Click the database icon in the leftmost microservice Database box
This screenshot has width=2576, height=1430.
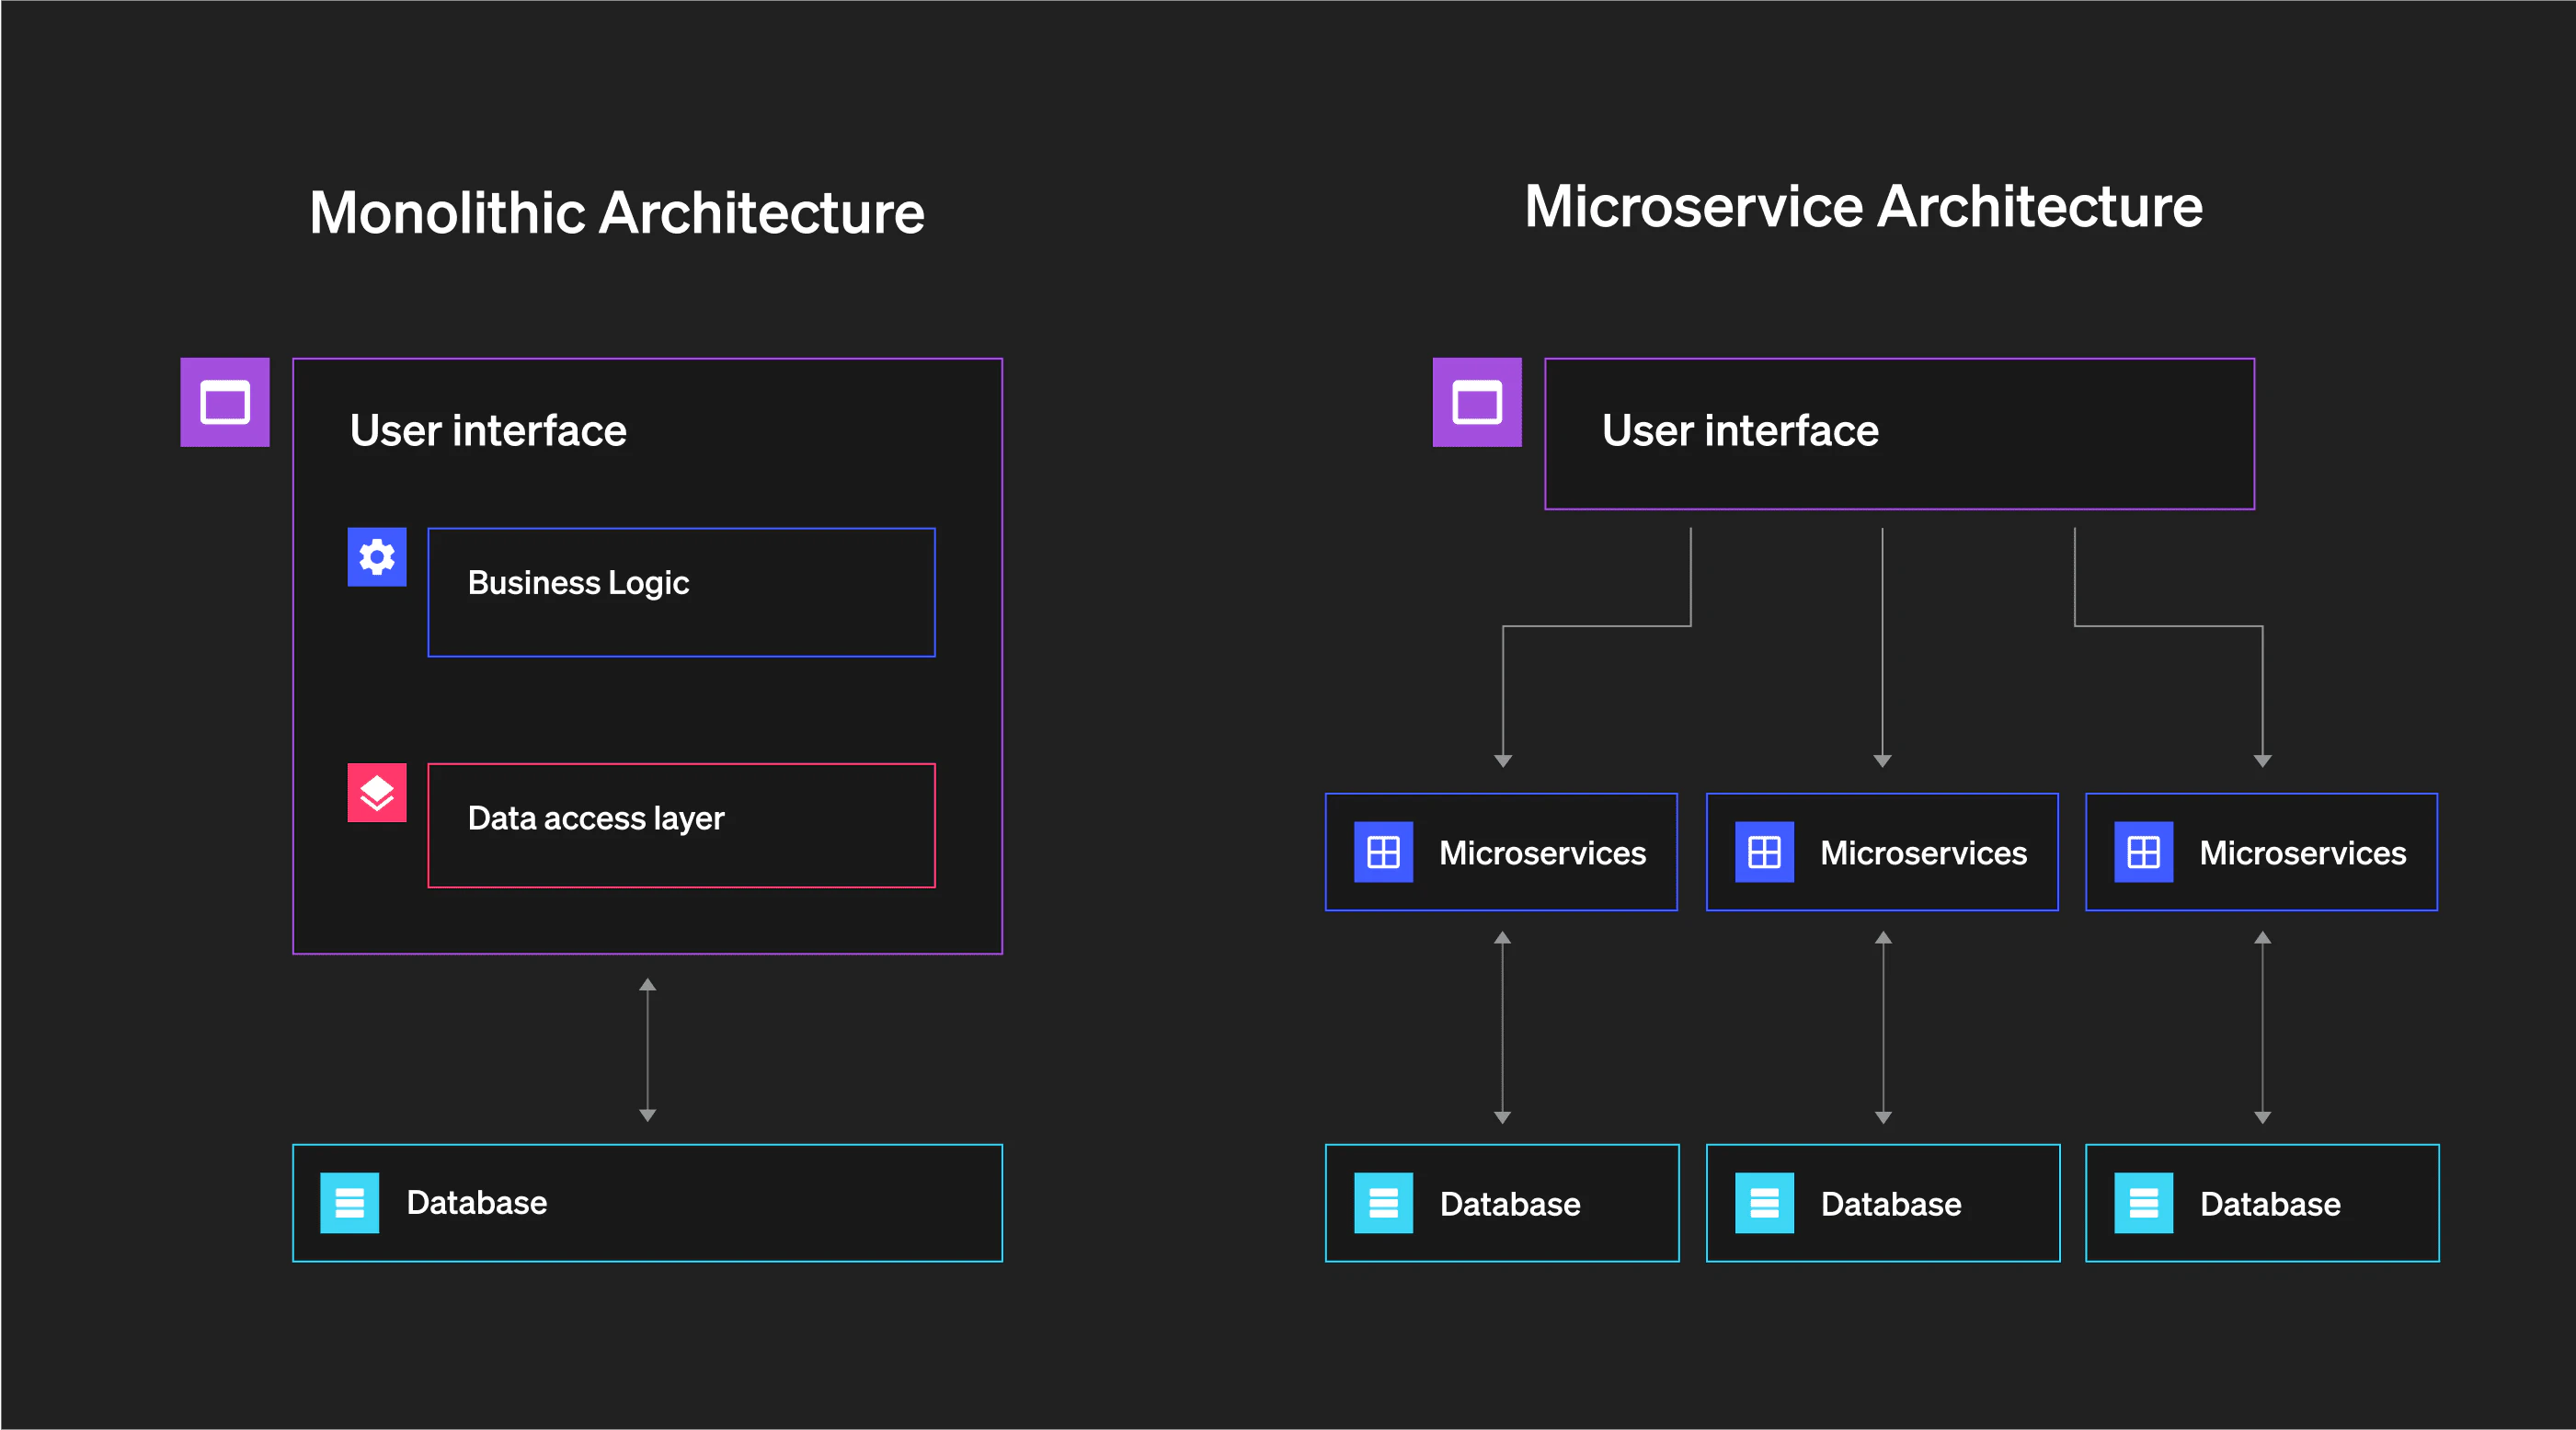[x=1383, y=1203]
